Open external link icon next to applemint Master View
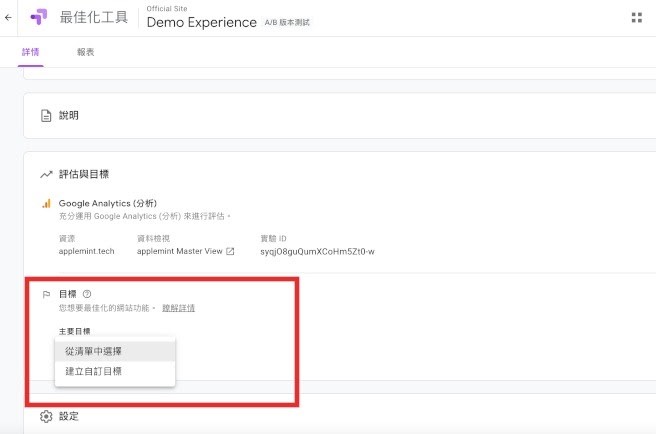 coord(230,251)
